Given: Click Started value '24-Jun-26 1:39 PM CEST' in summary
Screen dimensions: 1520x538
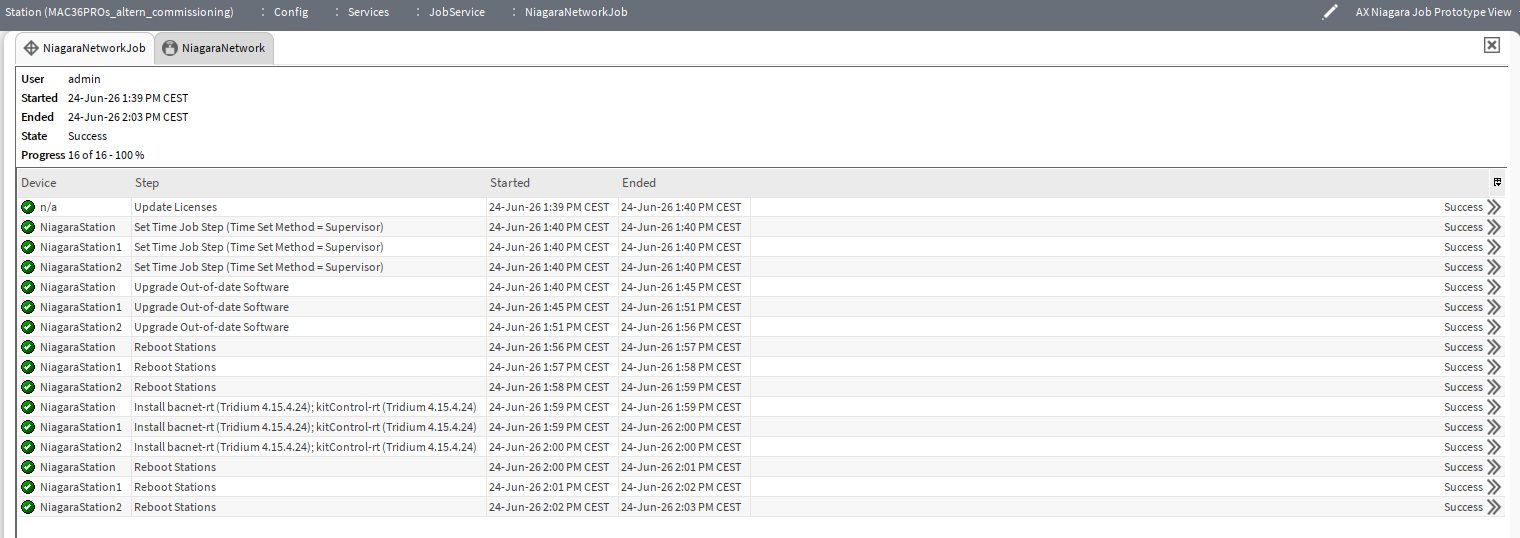Looking at the screenshot, I should pos(128,98).
